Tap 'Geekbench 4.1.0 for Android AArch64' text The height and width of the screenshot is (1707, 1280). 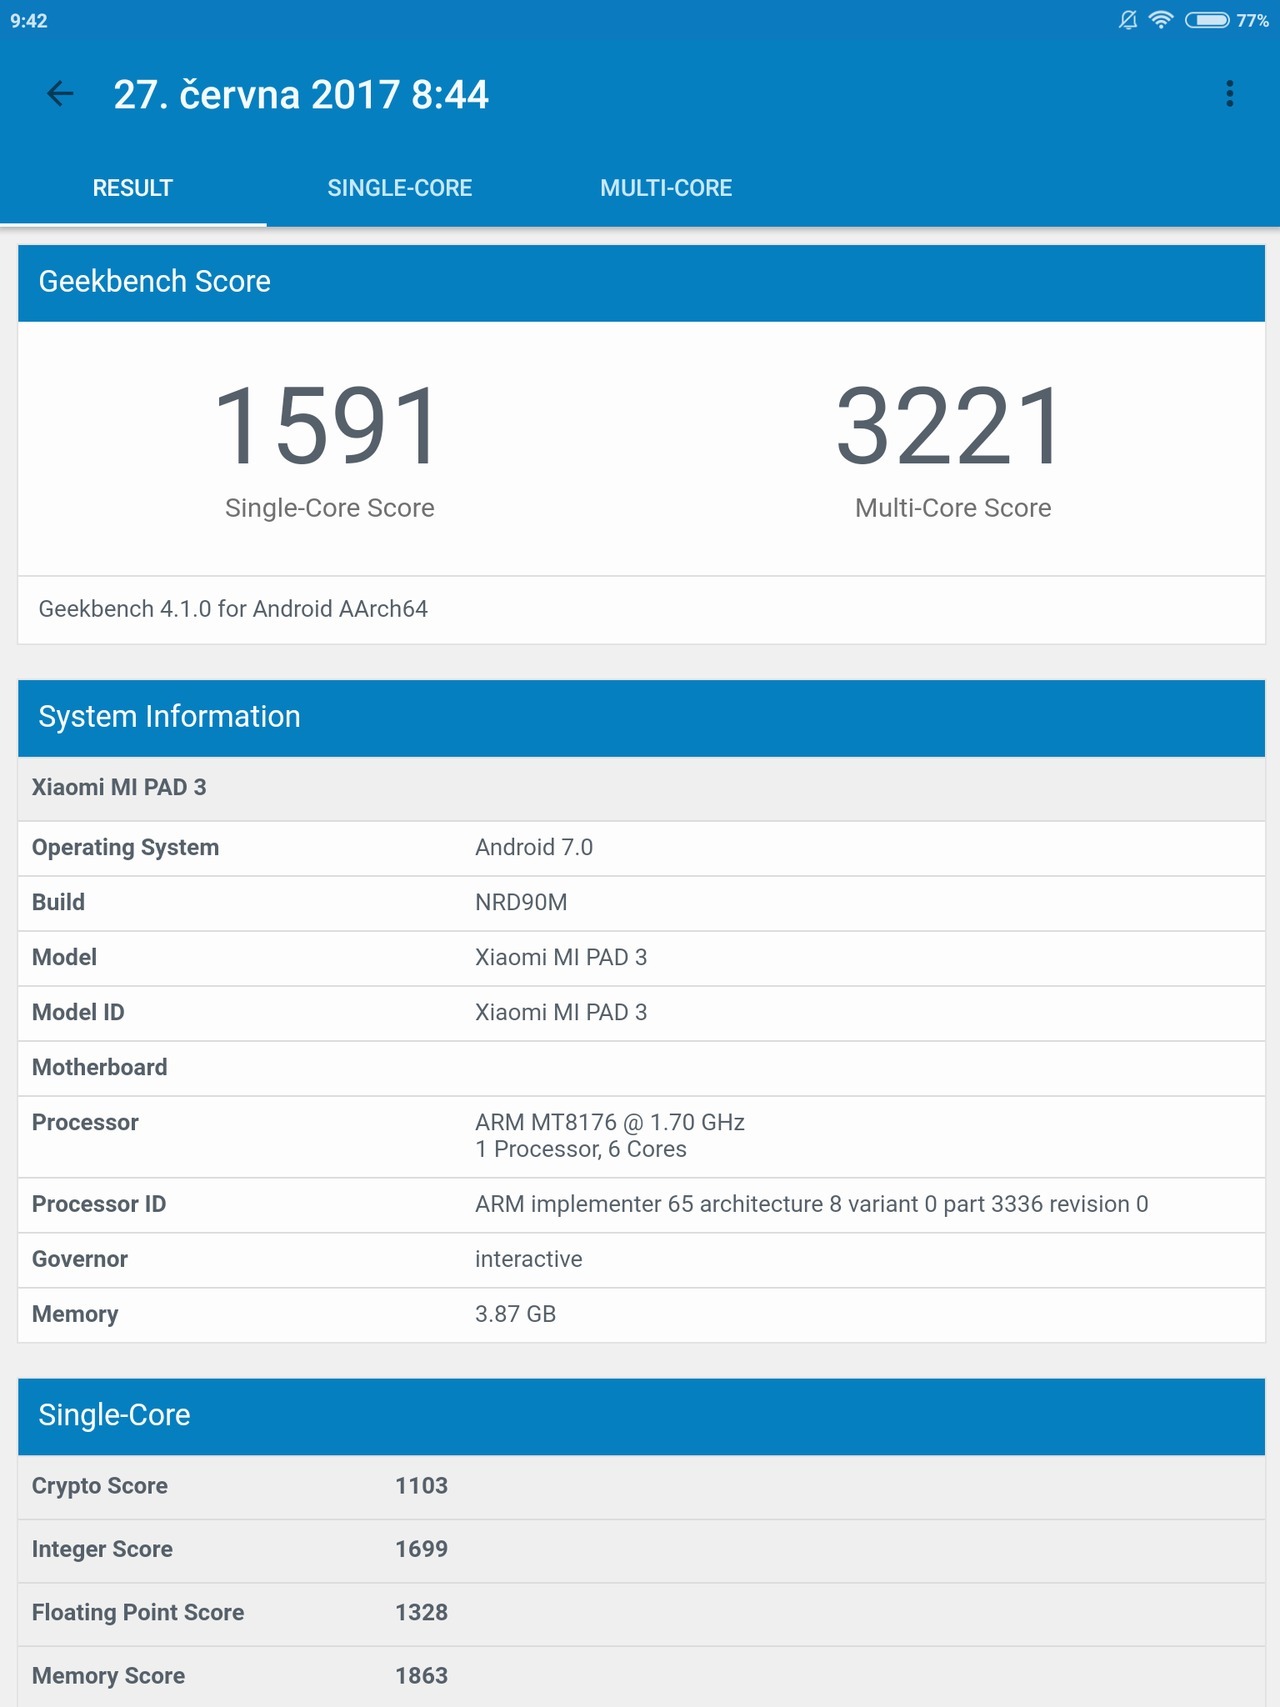point(233,609)
